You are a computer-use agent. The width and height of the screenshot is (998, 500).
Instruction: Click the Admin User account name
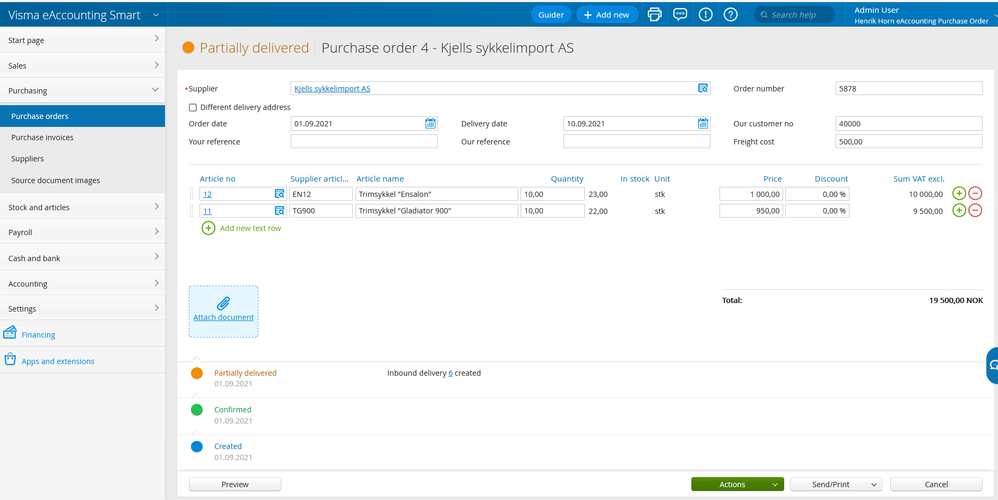(876, 10)
